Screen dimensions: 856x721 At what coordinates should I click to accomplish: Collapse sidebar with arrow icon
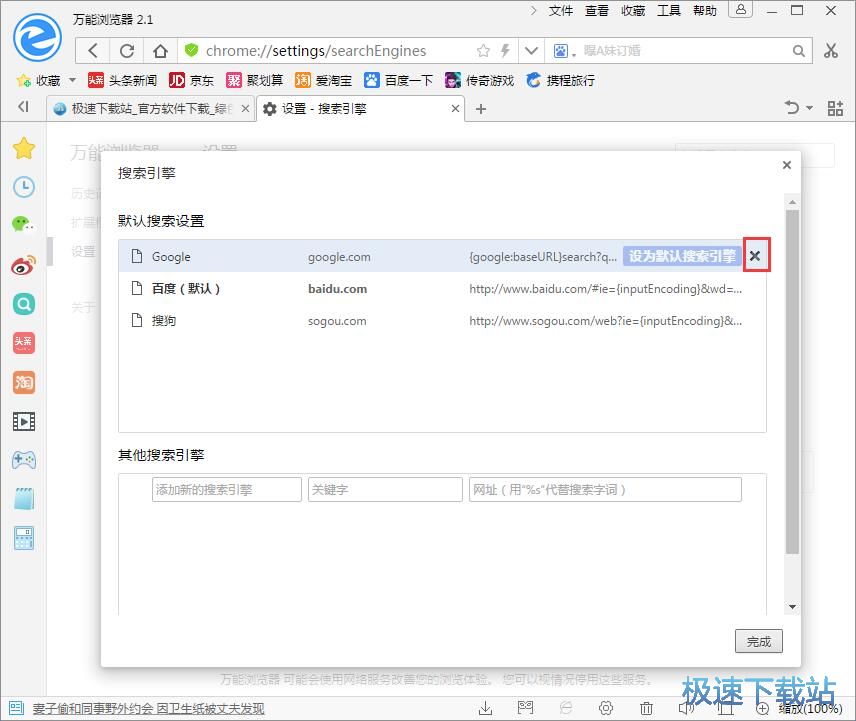23,106
